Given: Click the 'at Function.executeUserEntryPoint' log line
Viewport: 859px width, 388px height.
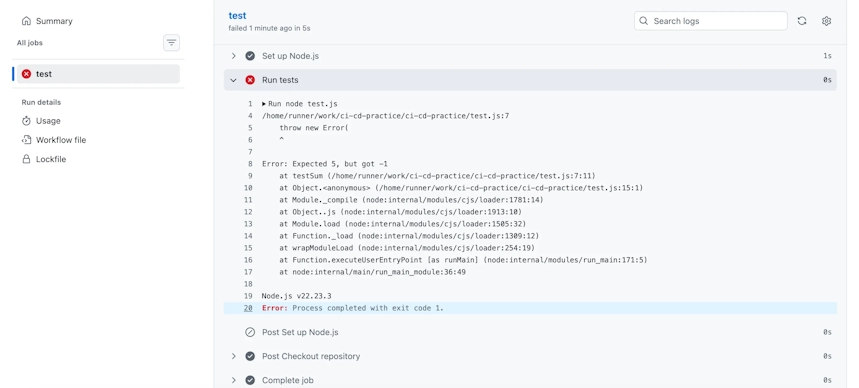Looking at the screenshot, I should click(x=463, y=260).
